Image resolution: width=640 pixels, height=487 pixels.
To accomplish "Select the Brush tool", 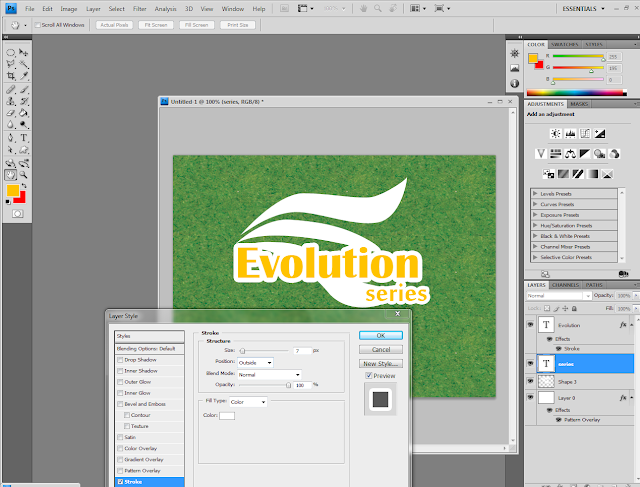I will (x=24, y=89).
